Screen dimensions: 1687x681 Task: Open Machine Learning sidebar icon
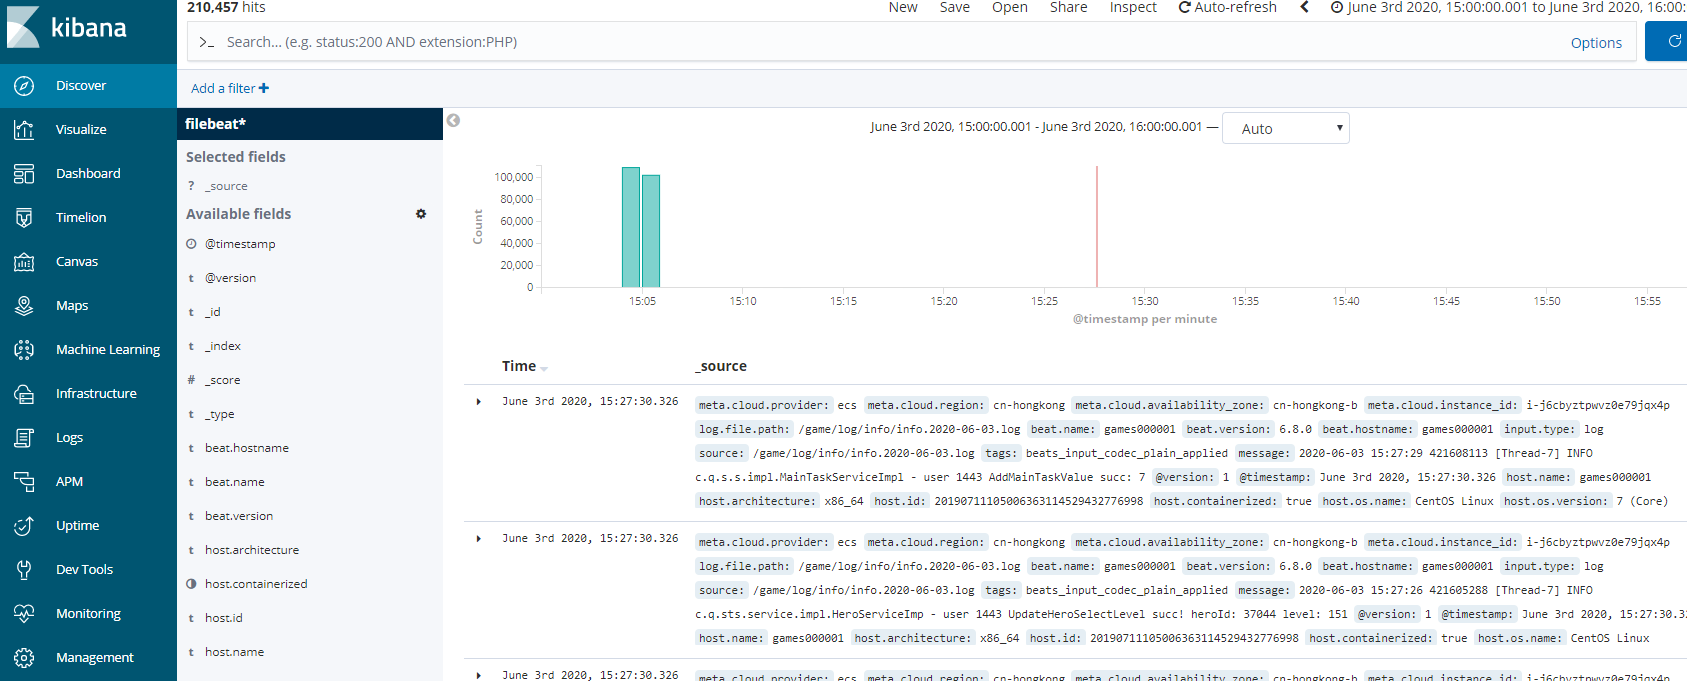[24, 349]
